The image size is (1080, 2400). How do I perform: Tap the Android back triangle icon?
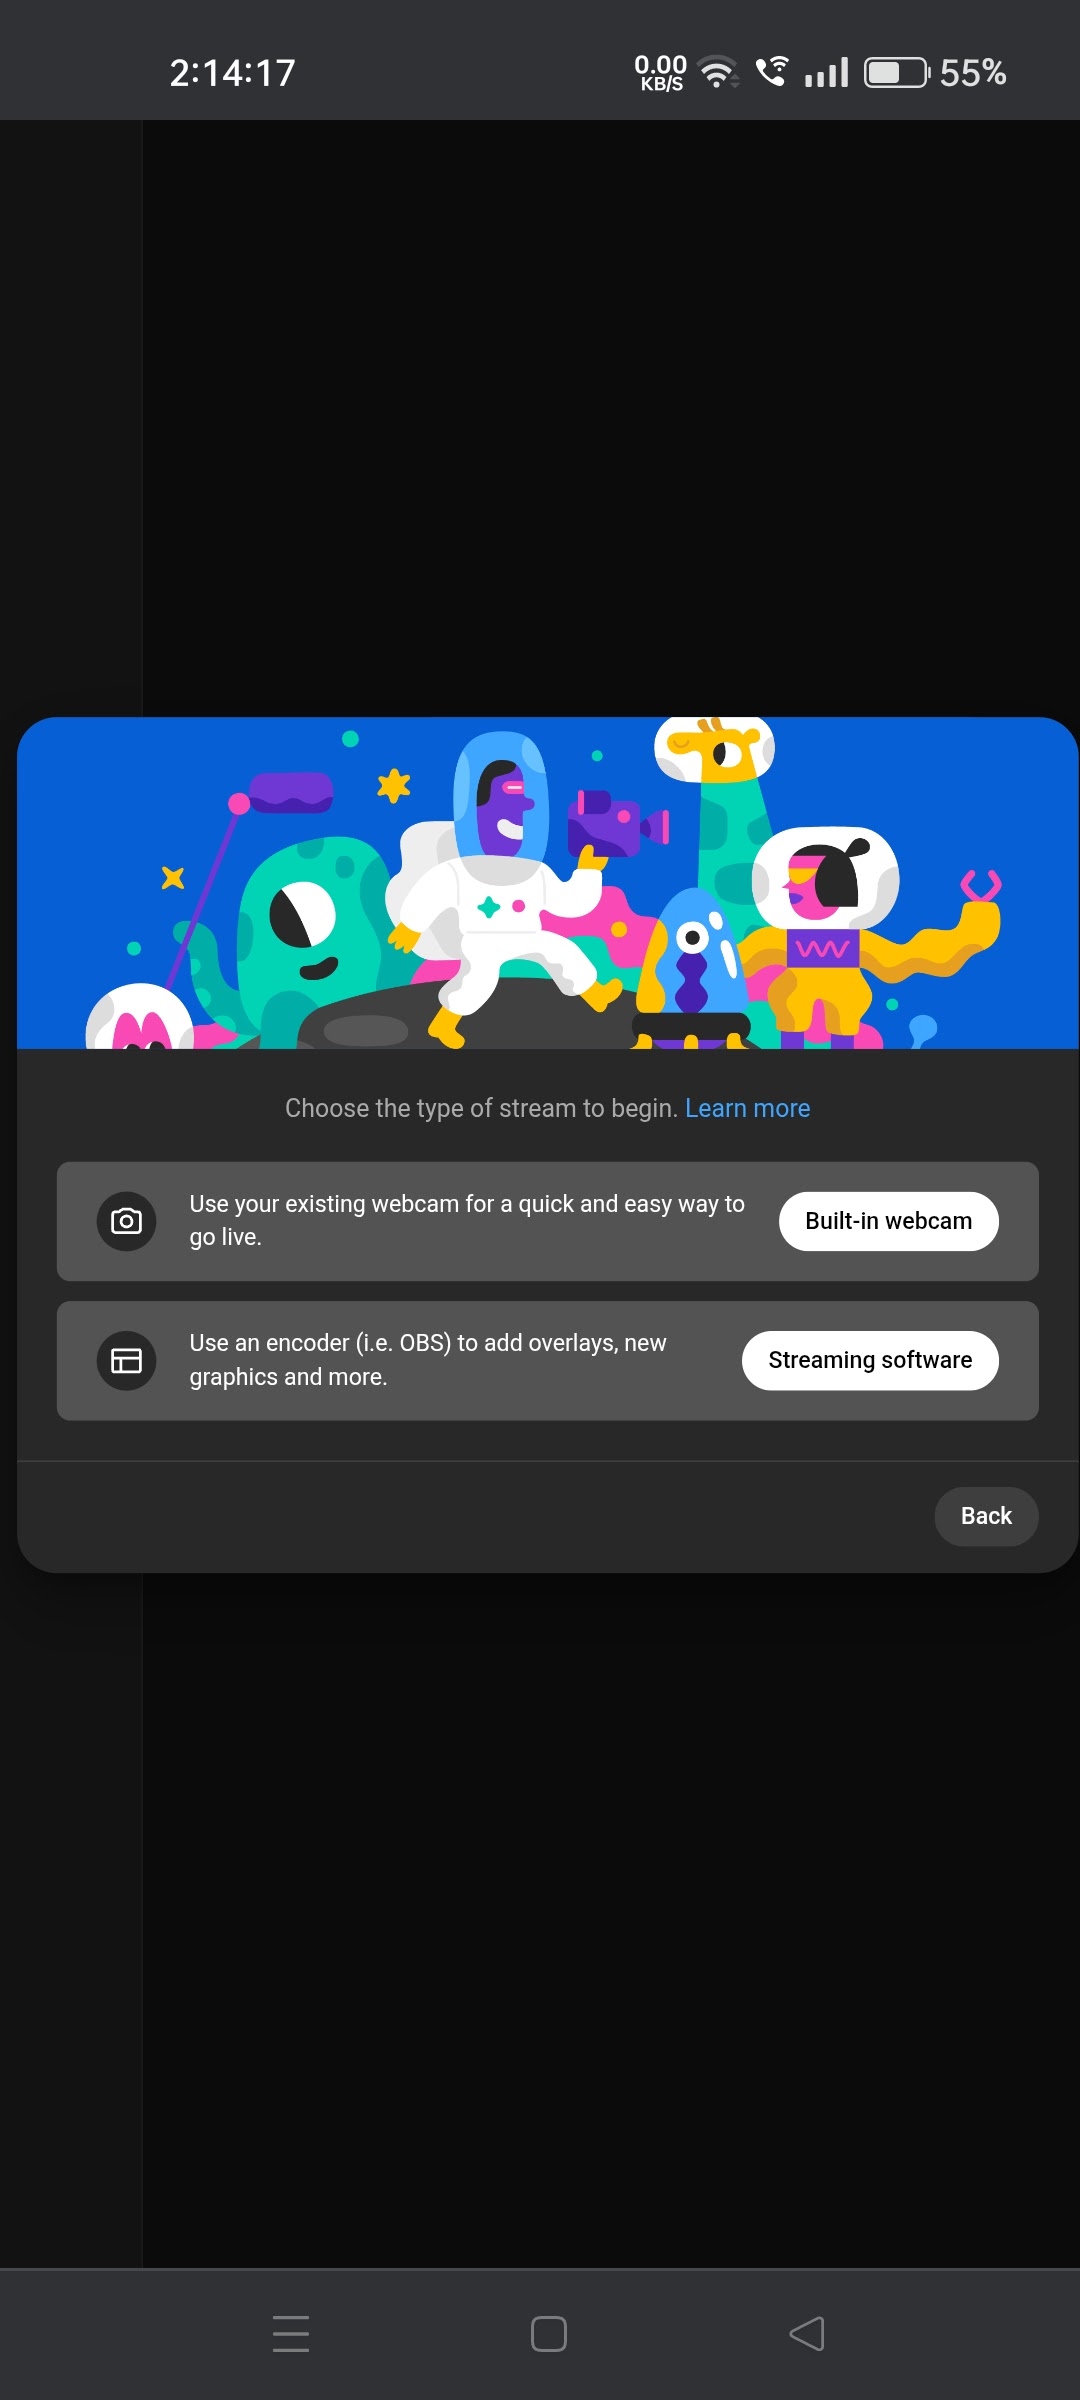[807, 2333]
